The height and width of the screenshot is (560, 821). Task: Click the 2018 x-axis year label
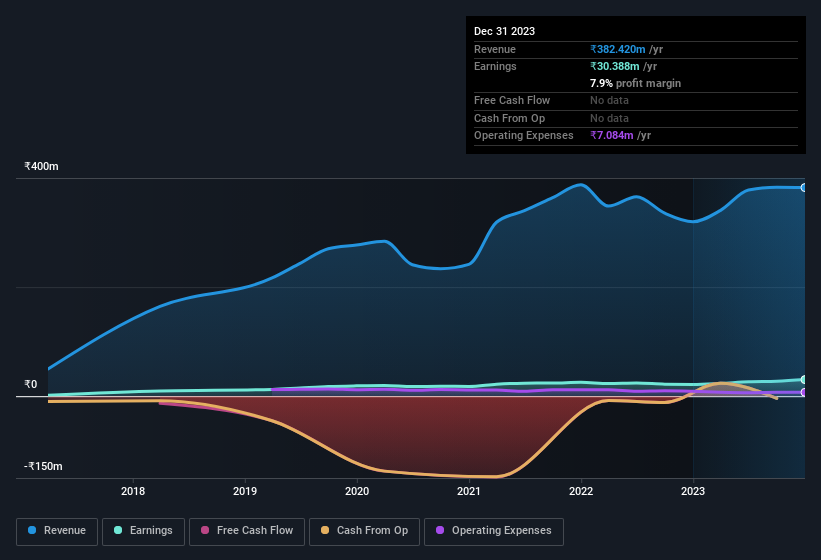[133, 491]
